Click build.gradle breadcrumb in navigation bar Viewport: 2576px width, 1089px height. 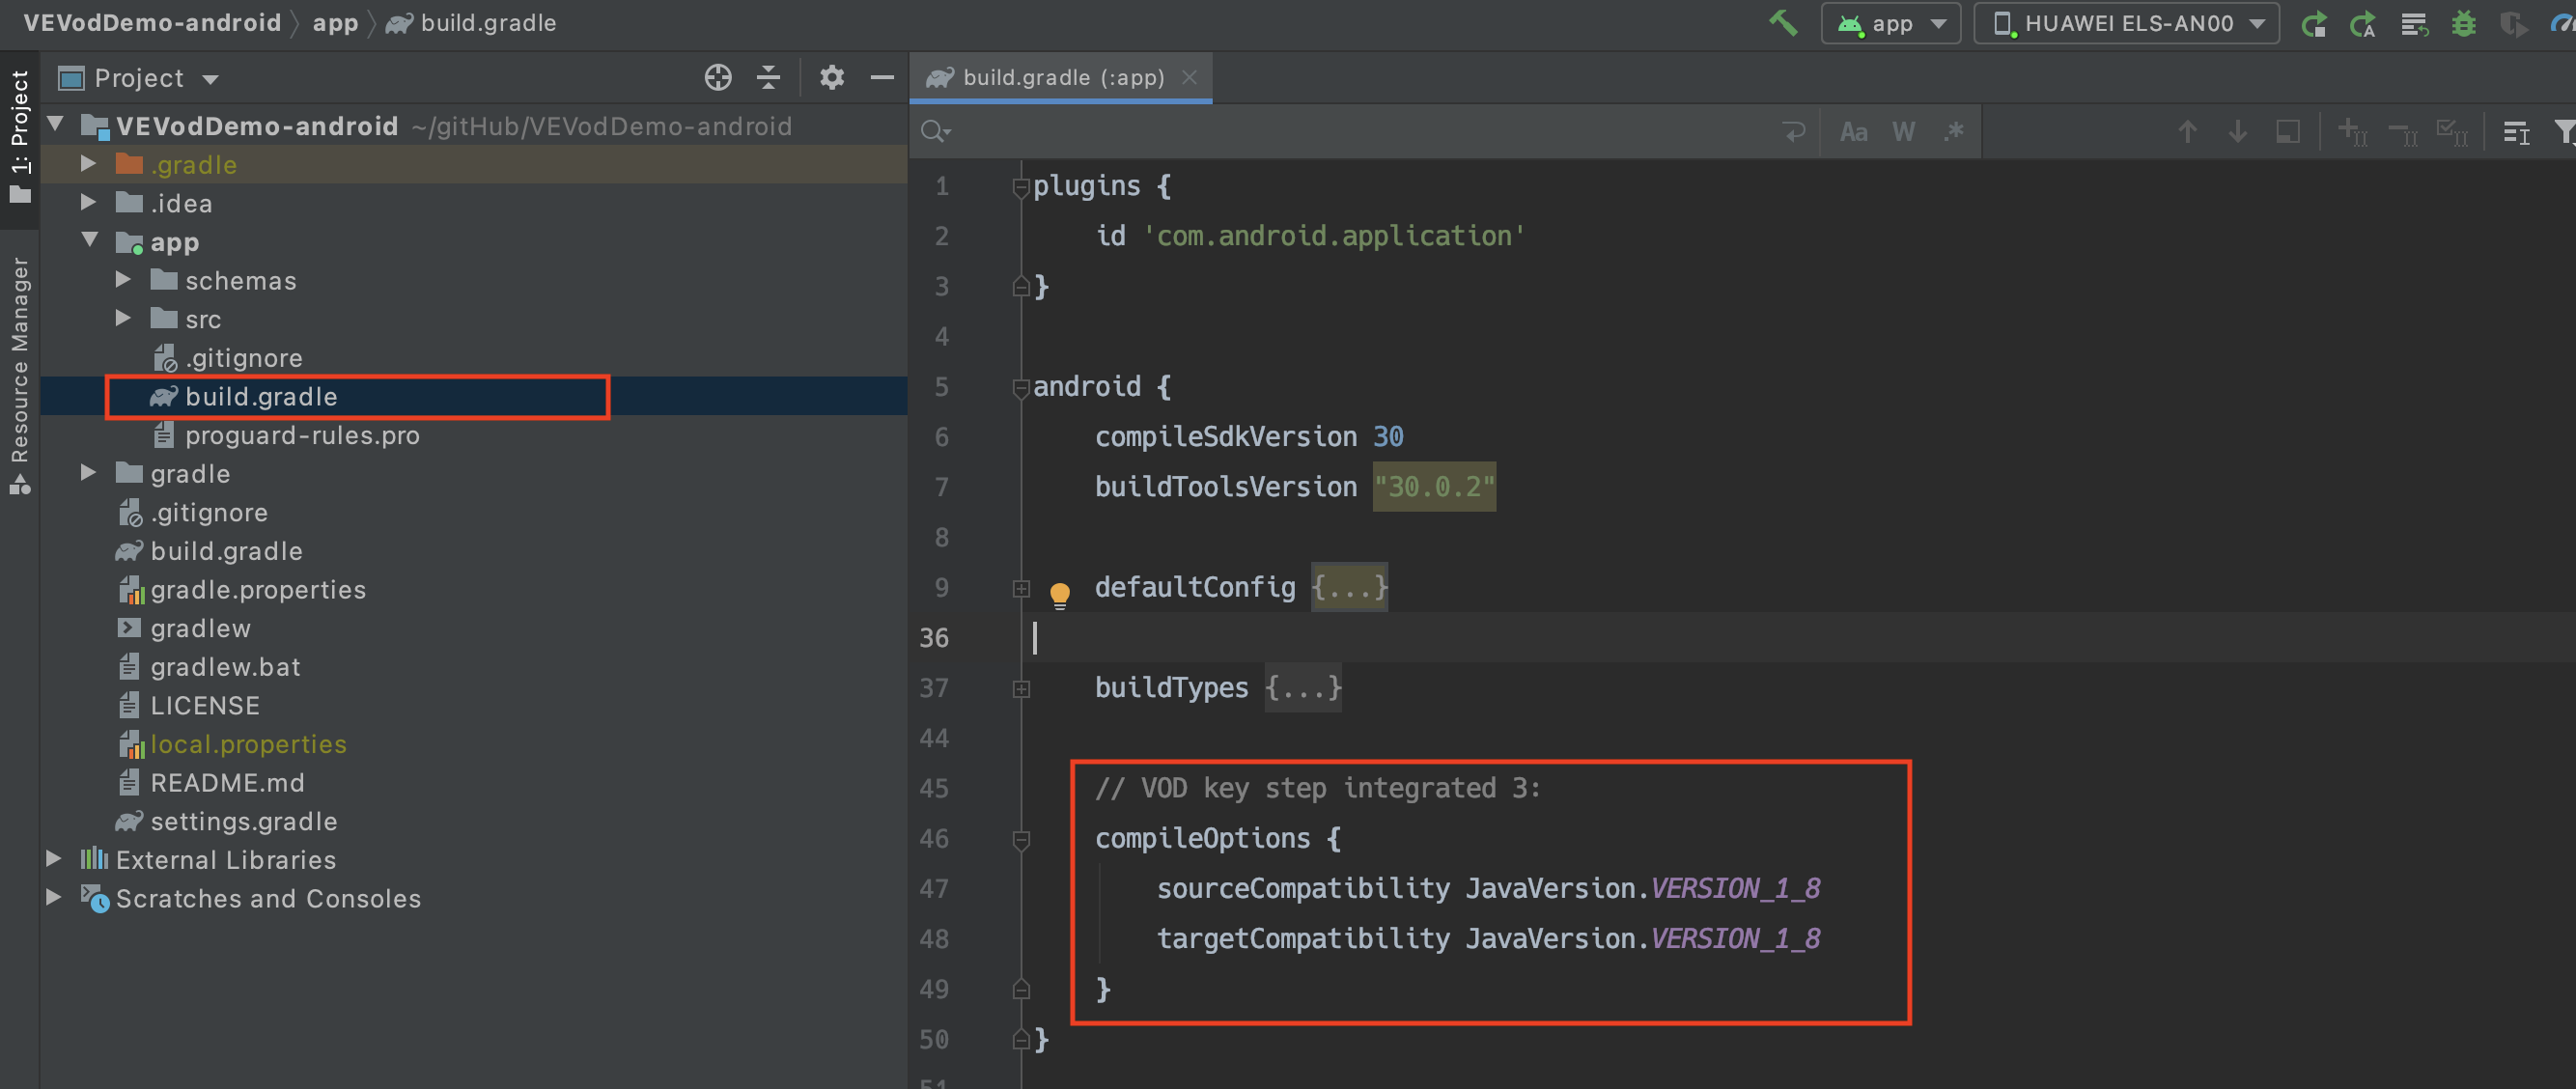point(471,23)
